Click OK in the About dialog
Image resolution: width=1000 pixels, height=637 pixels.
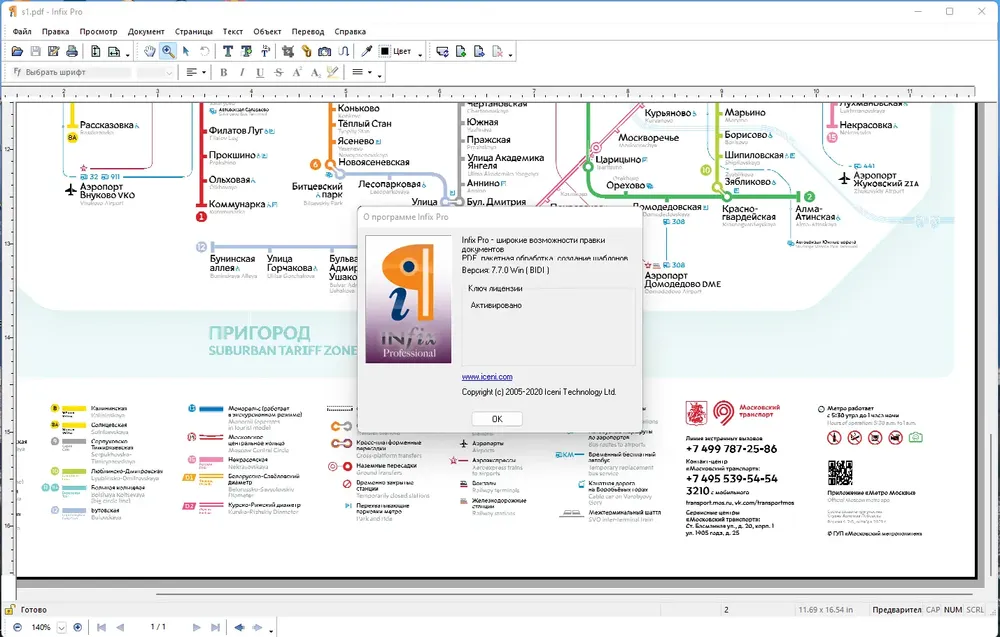[497, 419]
